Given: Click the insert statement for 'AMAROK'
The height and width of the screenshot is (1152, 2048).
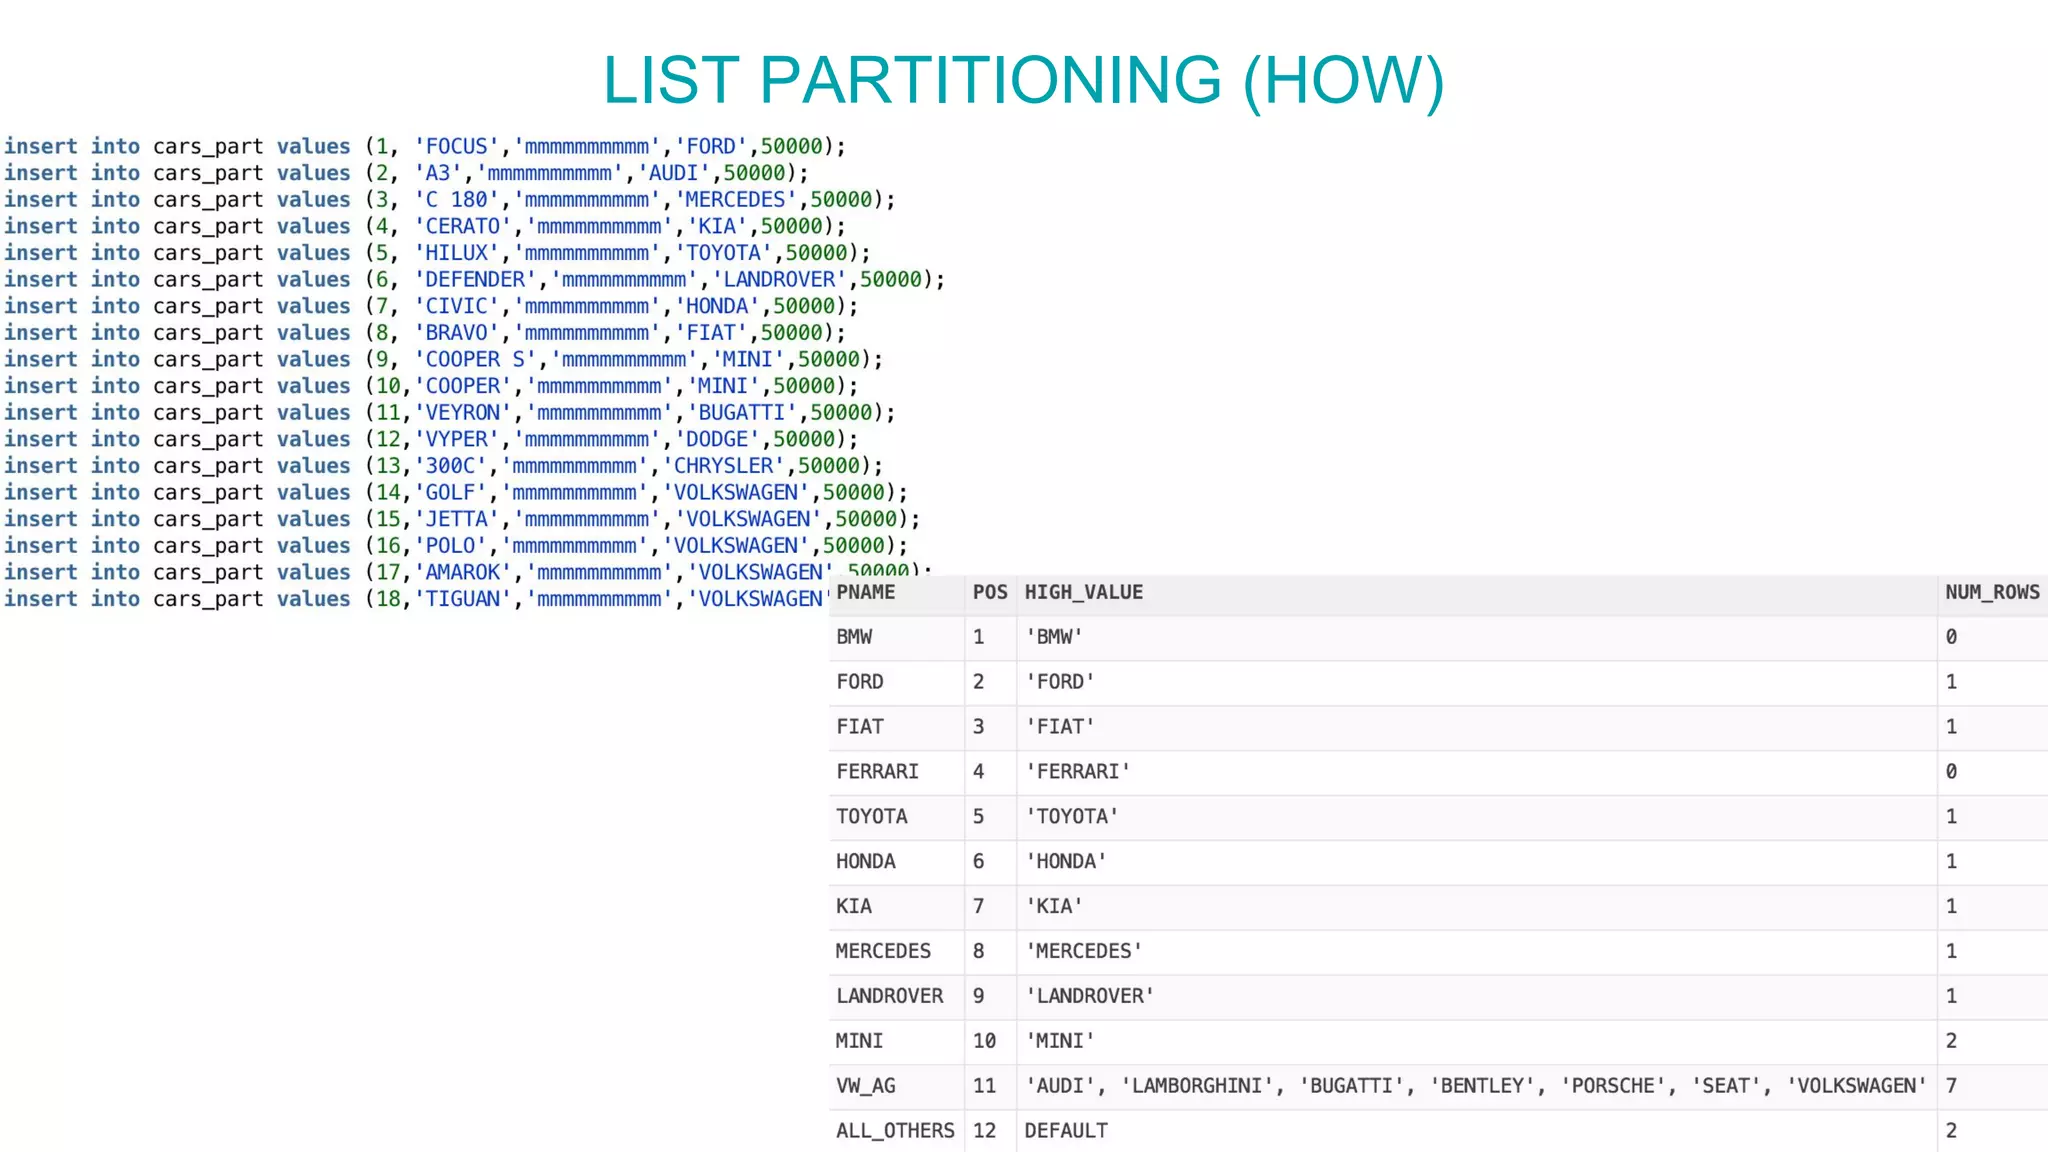Looking at the screenshot, I should click(x=468, y=572).
